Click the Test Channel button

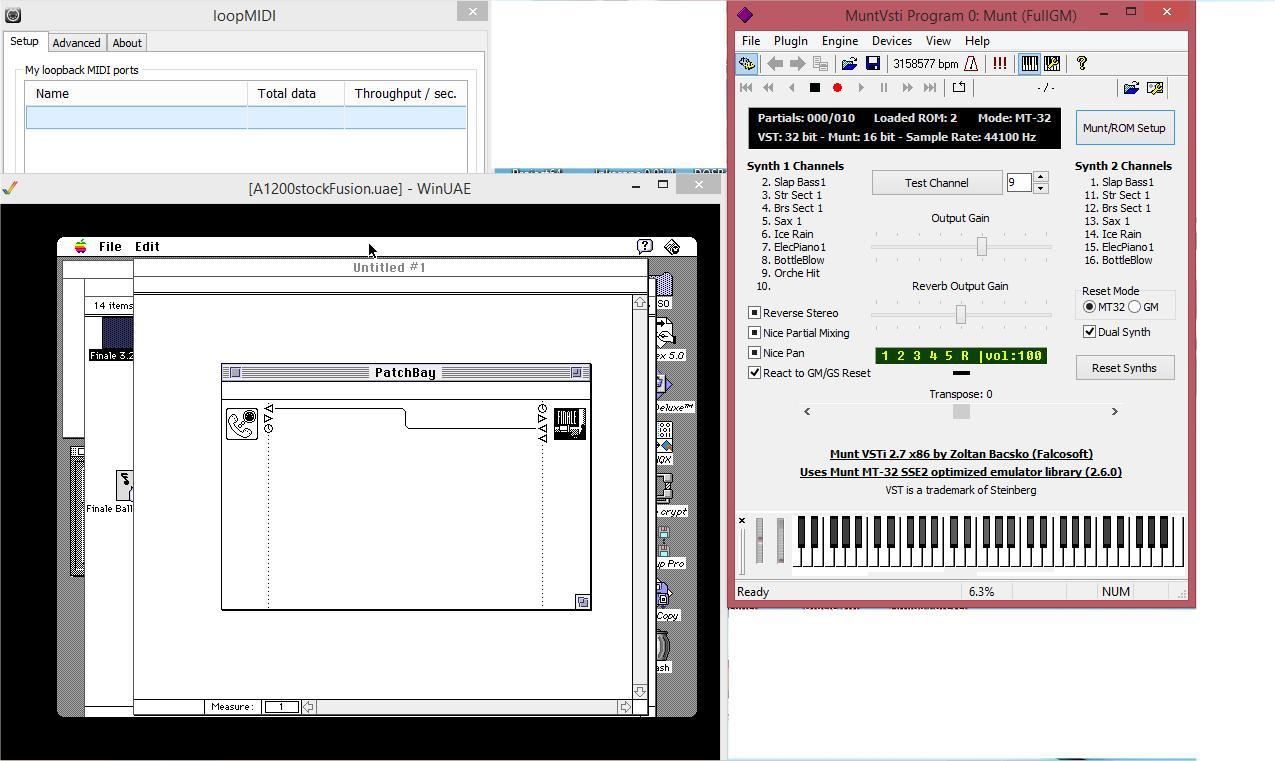(x=937, y=183)
